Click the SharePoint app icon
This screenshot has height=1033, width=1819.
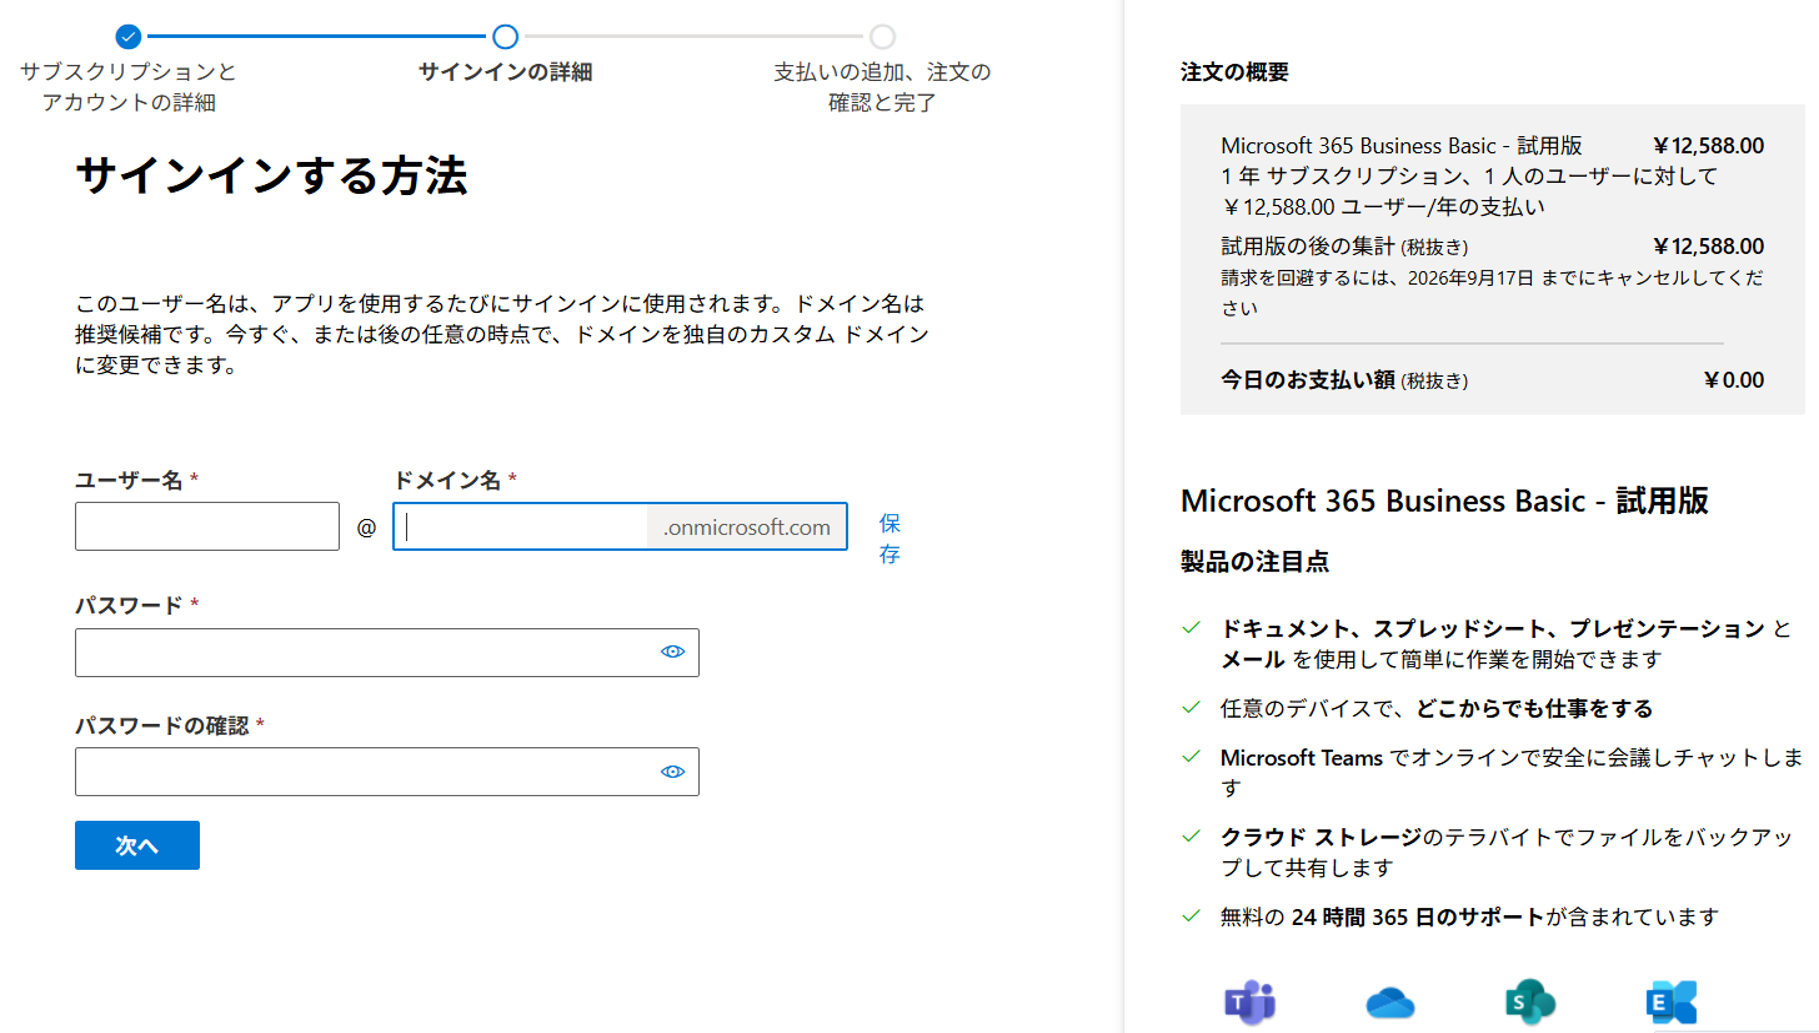(1530, 1002)
